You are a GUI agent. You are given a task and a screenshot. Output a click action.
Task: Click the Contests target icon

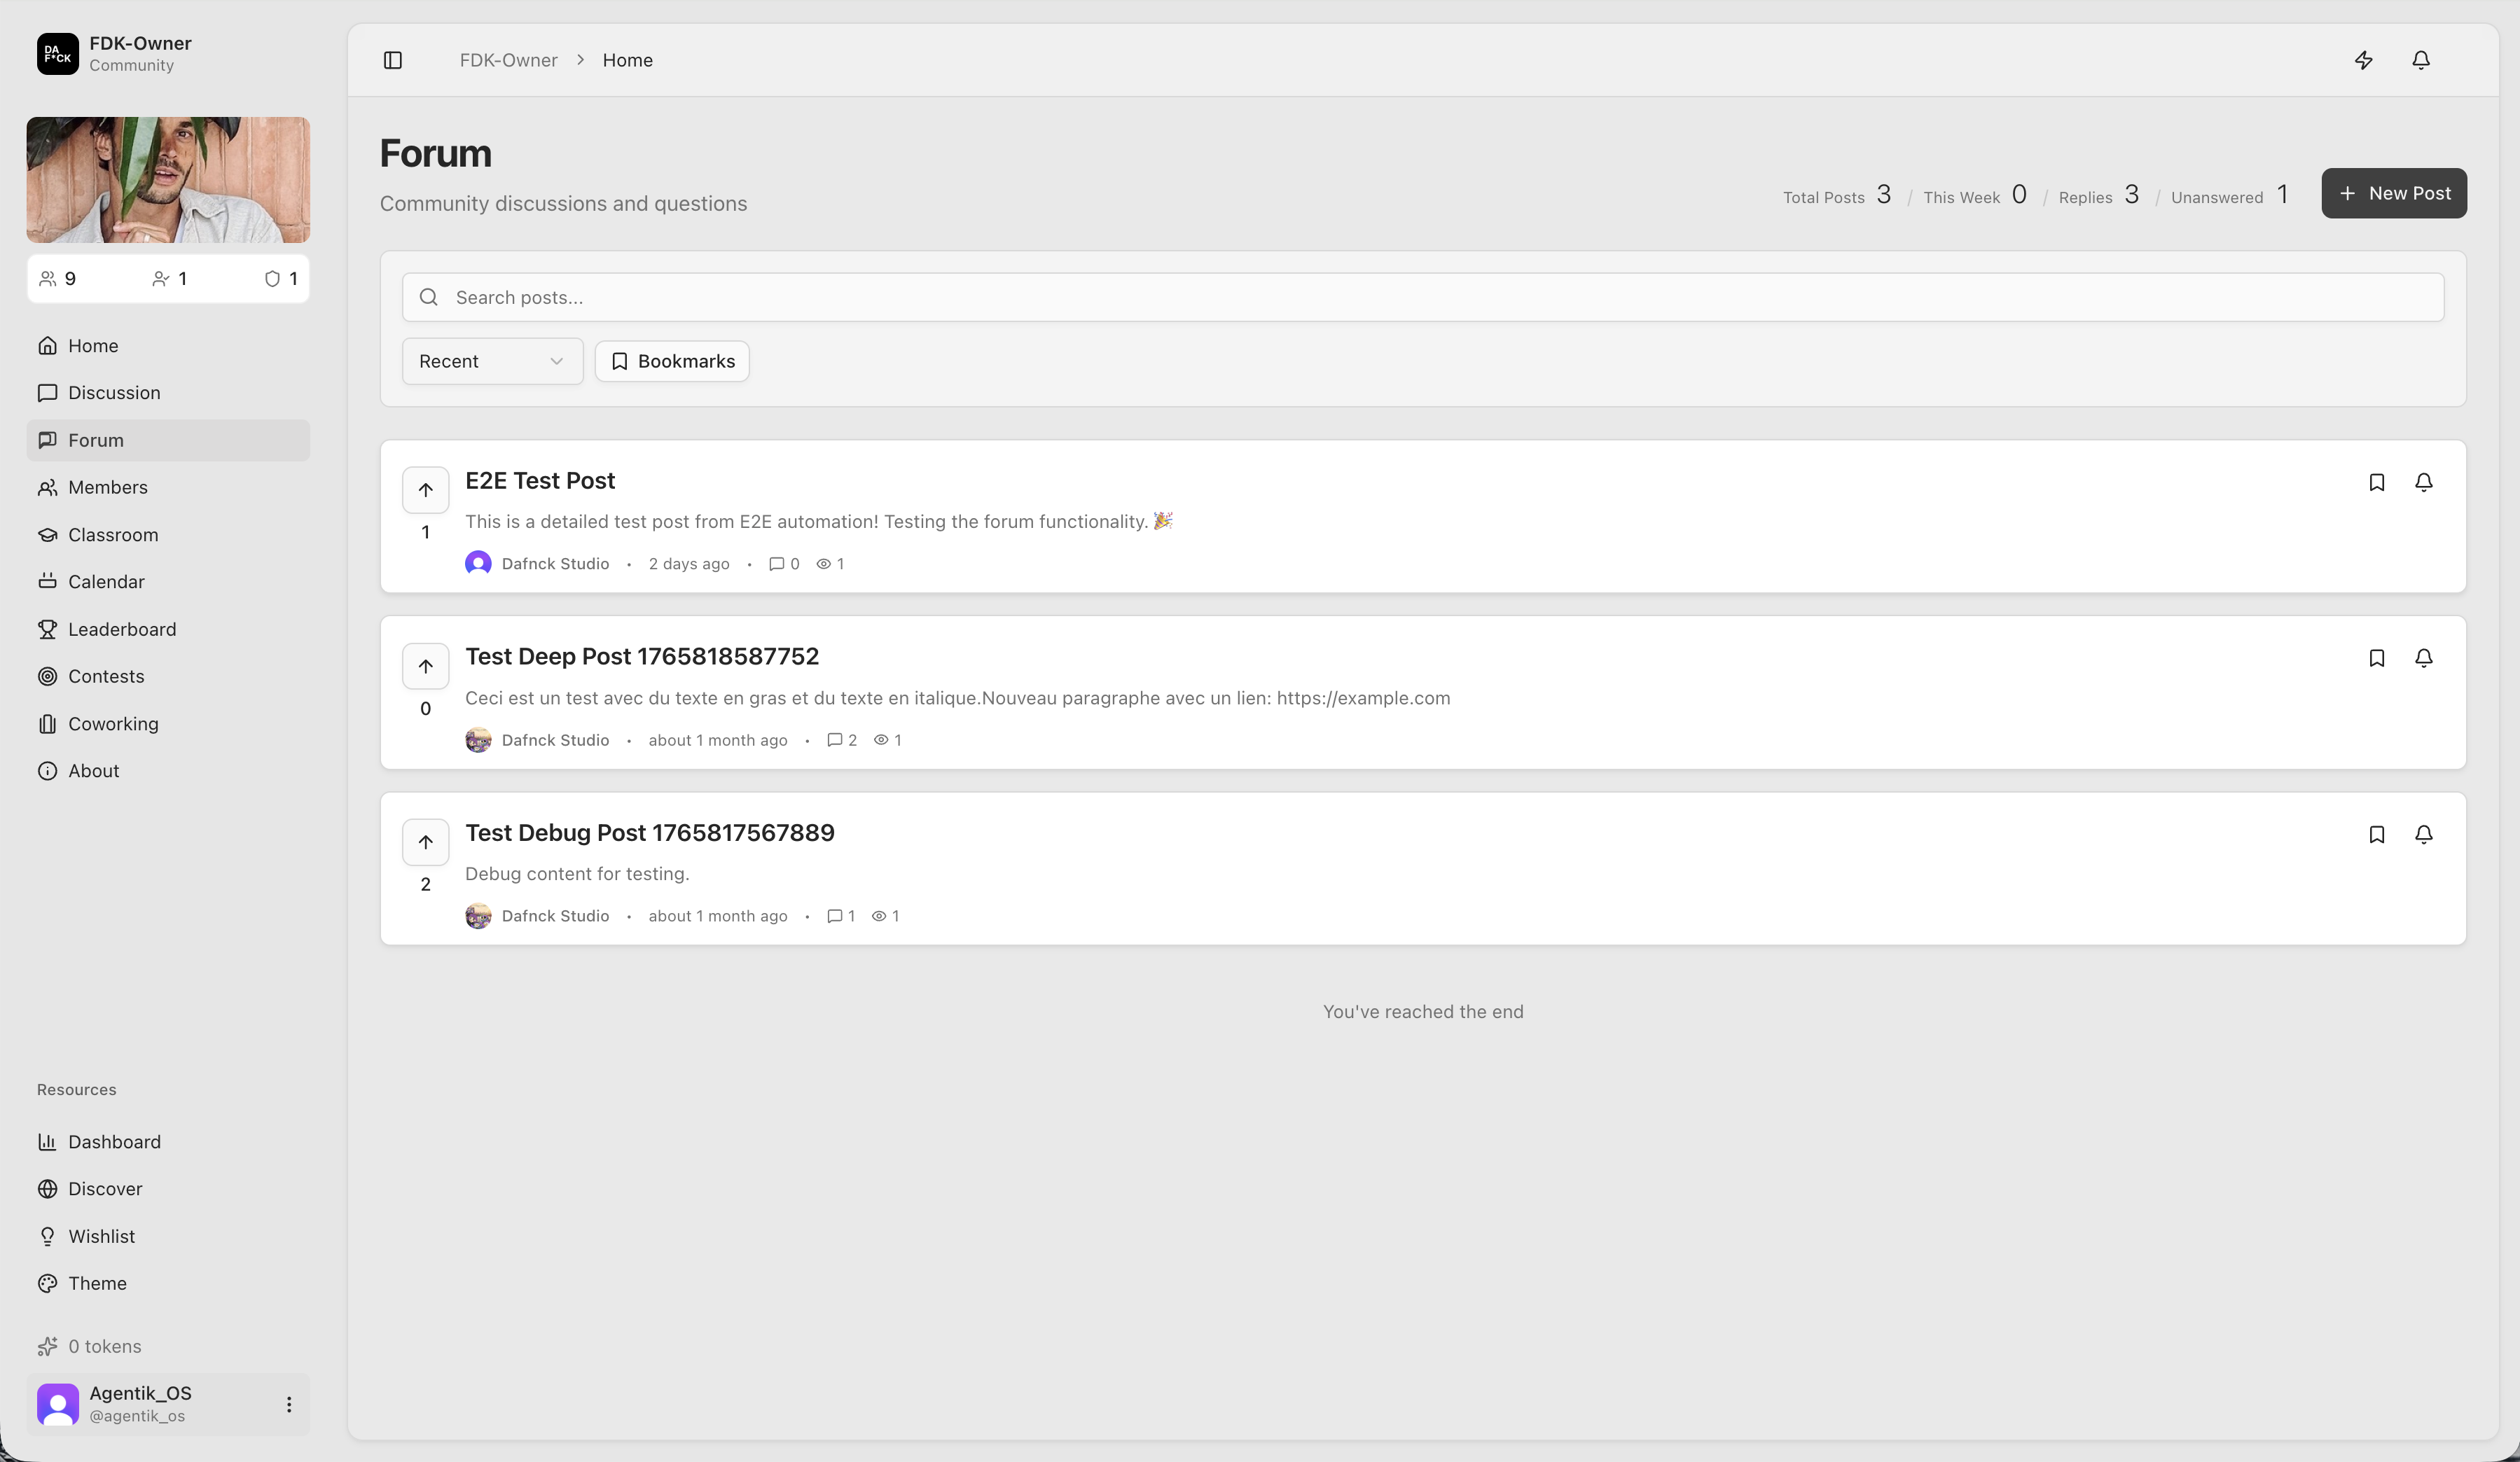point(49,676)
